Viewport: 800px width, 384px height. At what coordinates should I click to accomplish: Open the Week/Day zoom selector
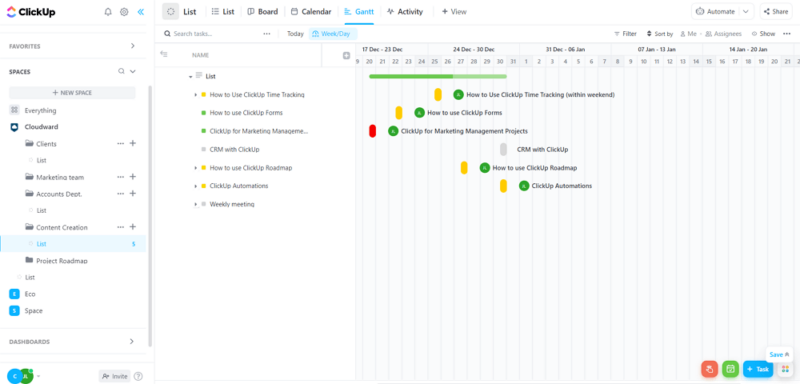333,34
